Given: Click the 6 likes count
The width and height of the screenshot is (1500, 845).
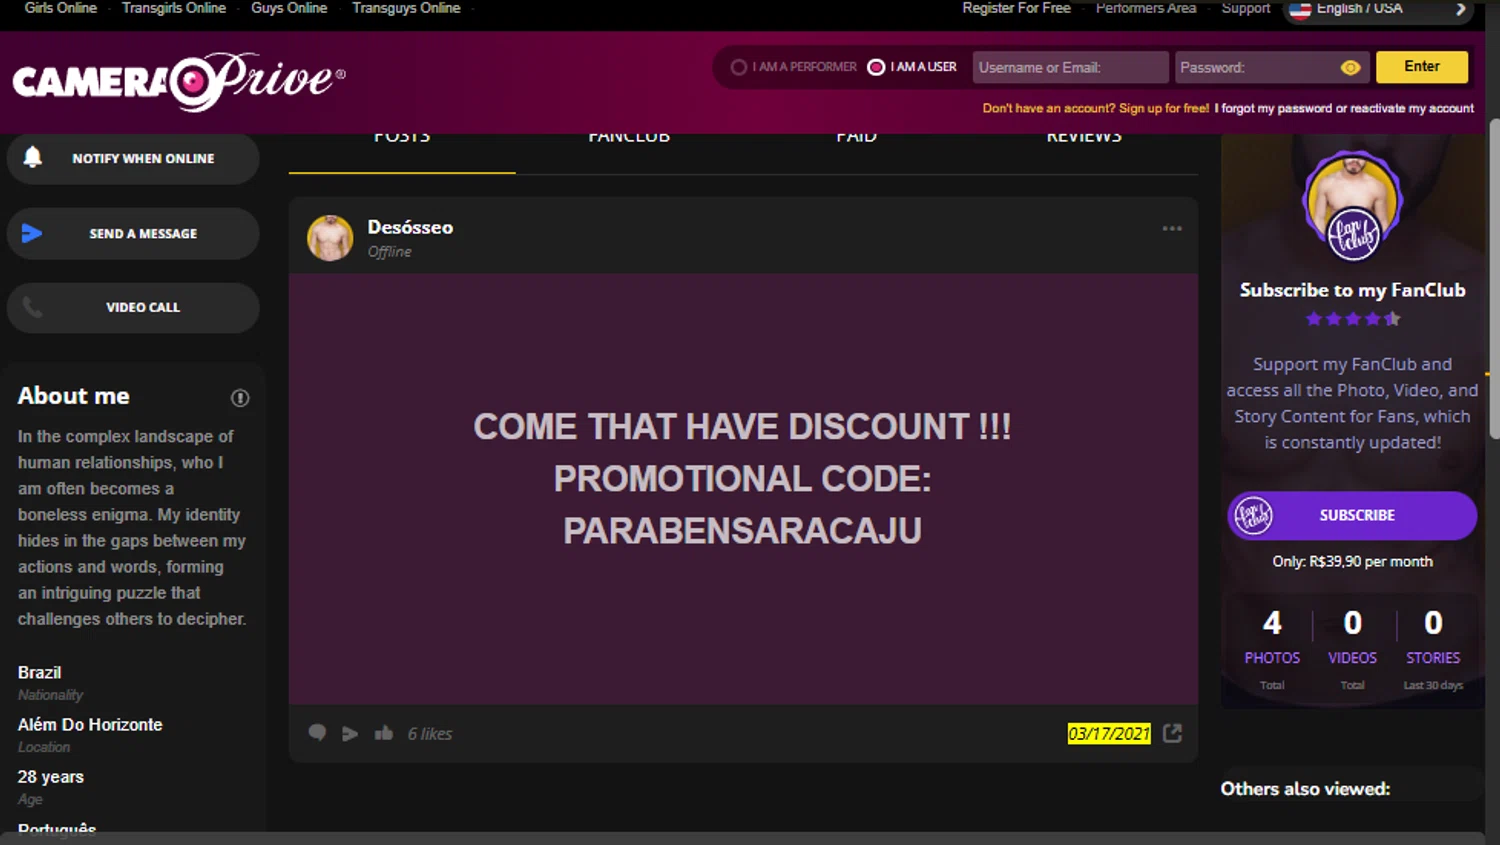Looking at the screenshot, I should click(430, 734).
